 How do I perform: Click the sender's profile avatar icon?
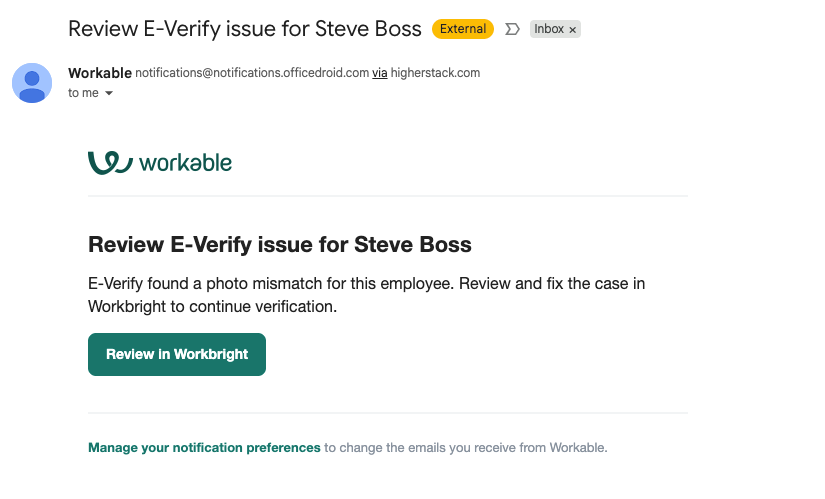click(32, 82)
